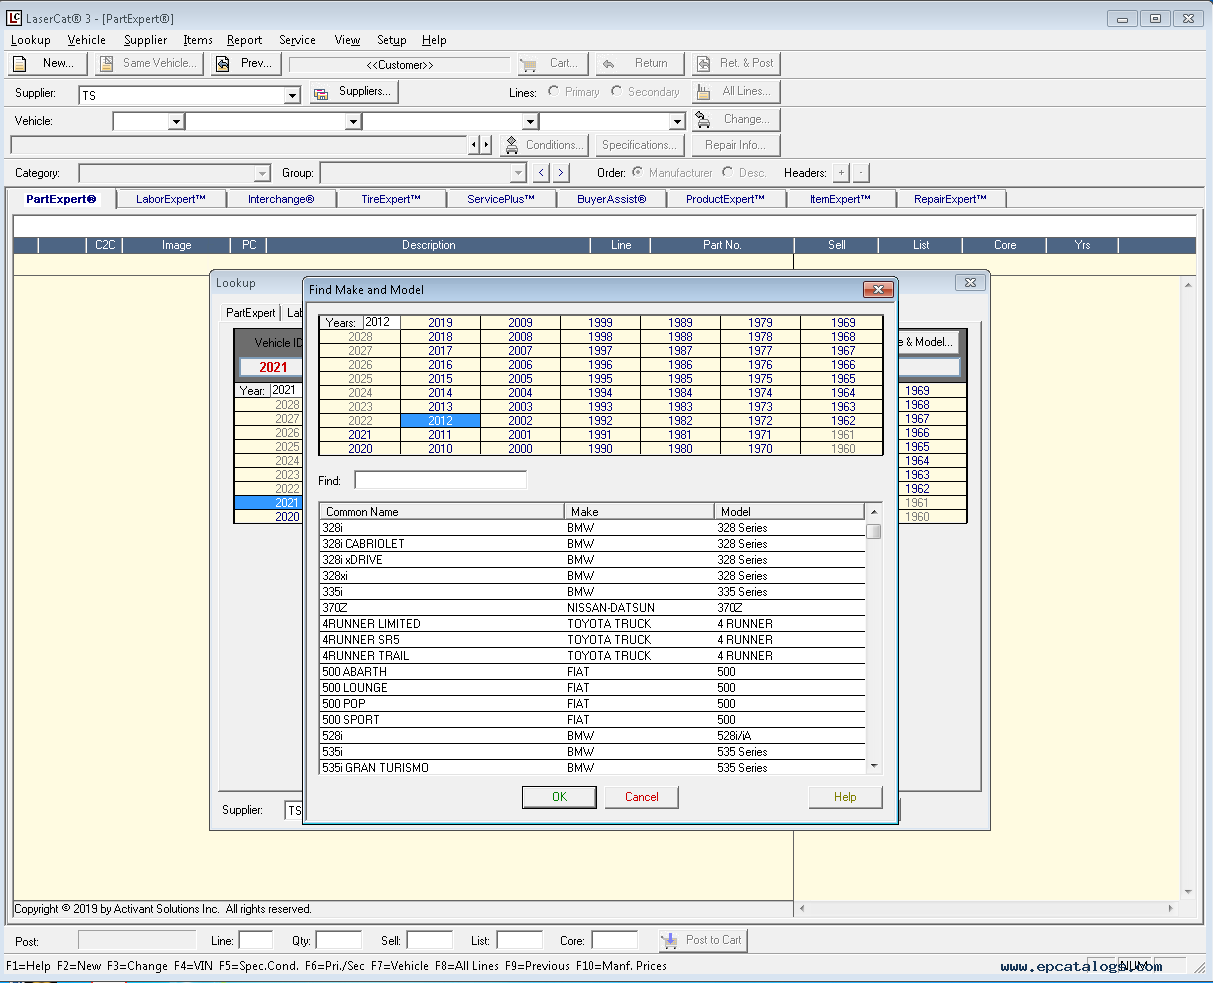Click the Common Name column header

click(x=441, y=512)
